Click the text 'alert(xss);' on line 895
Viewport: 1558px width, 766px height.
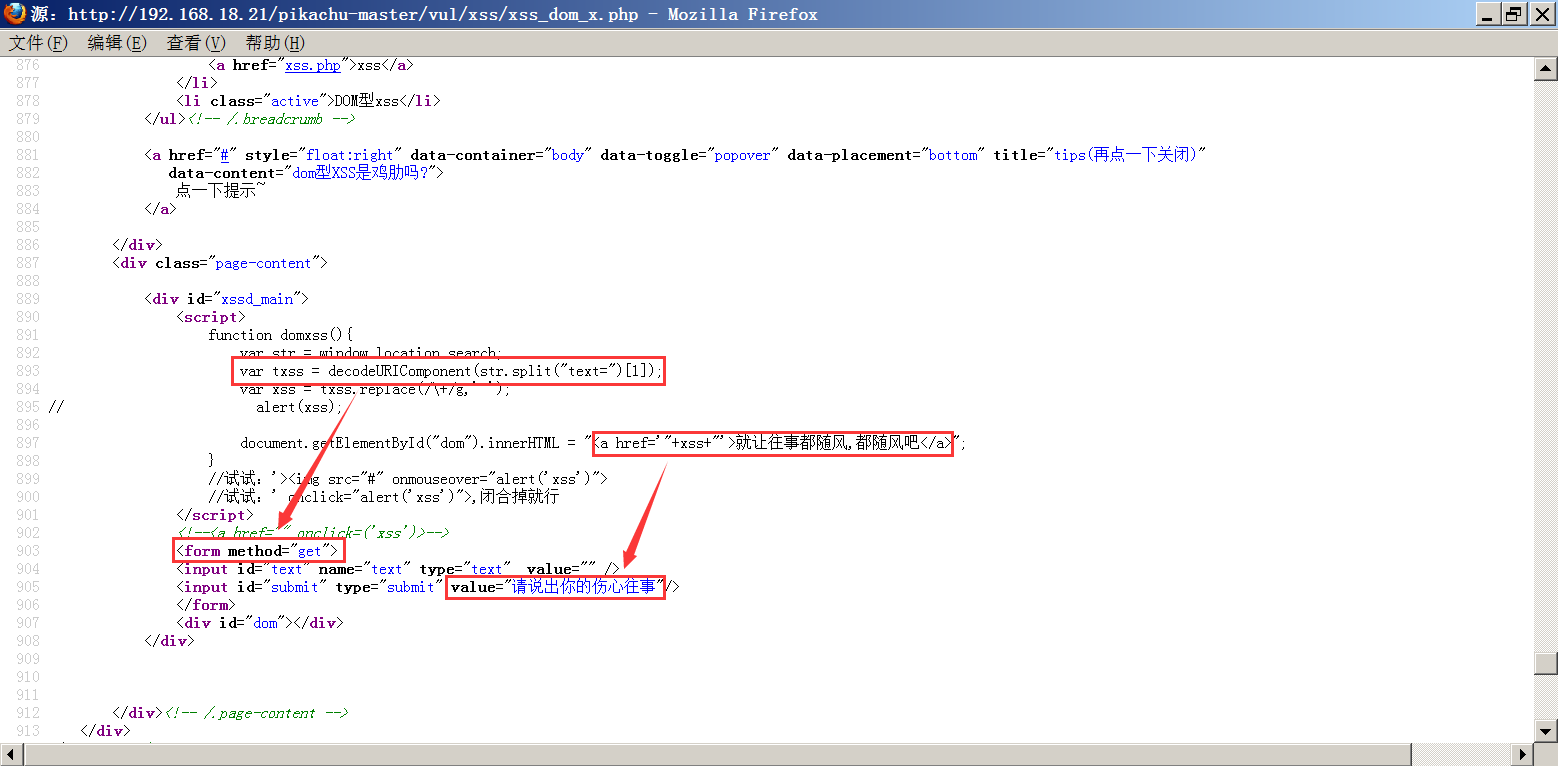[300, 407]
